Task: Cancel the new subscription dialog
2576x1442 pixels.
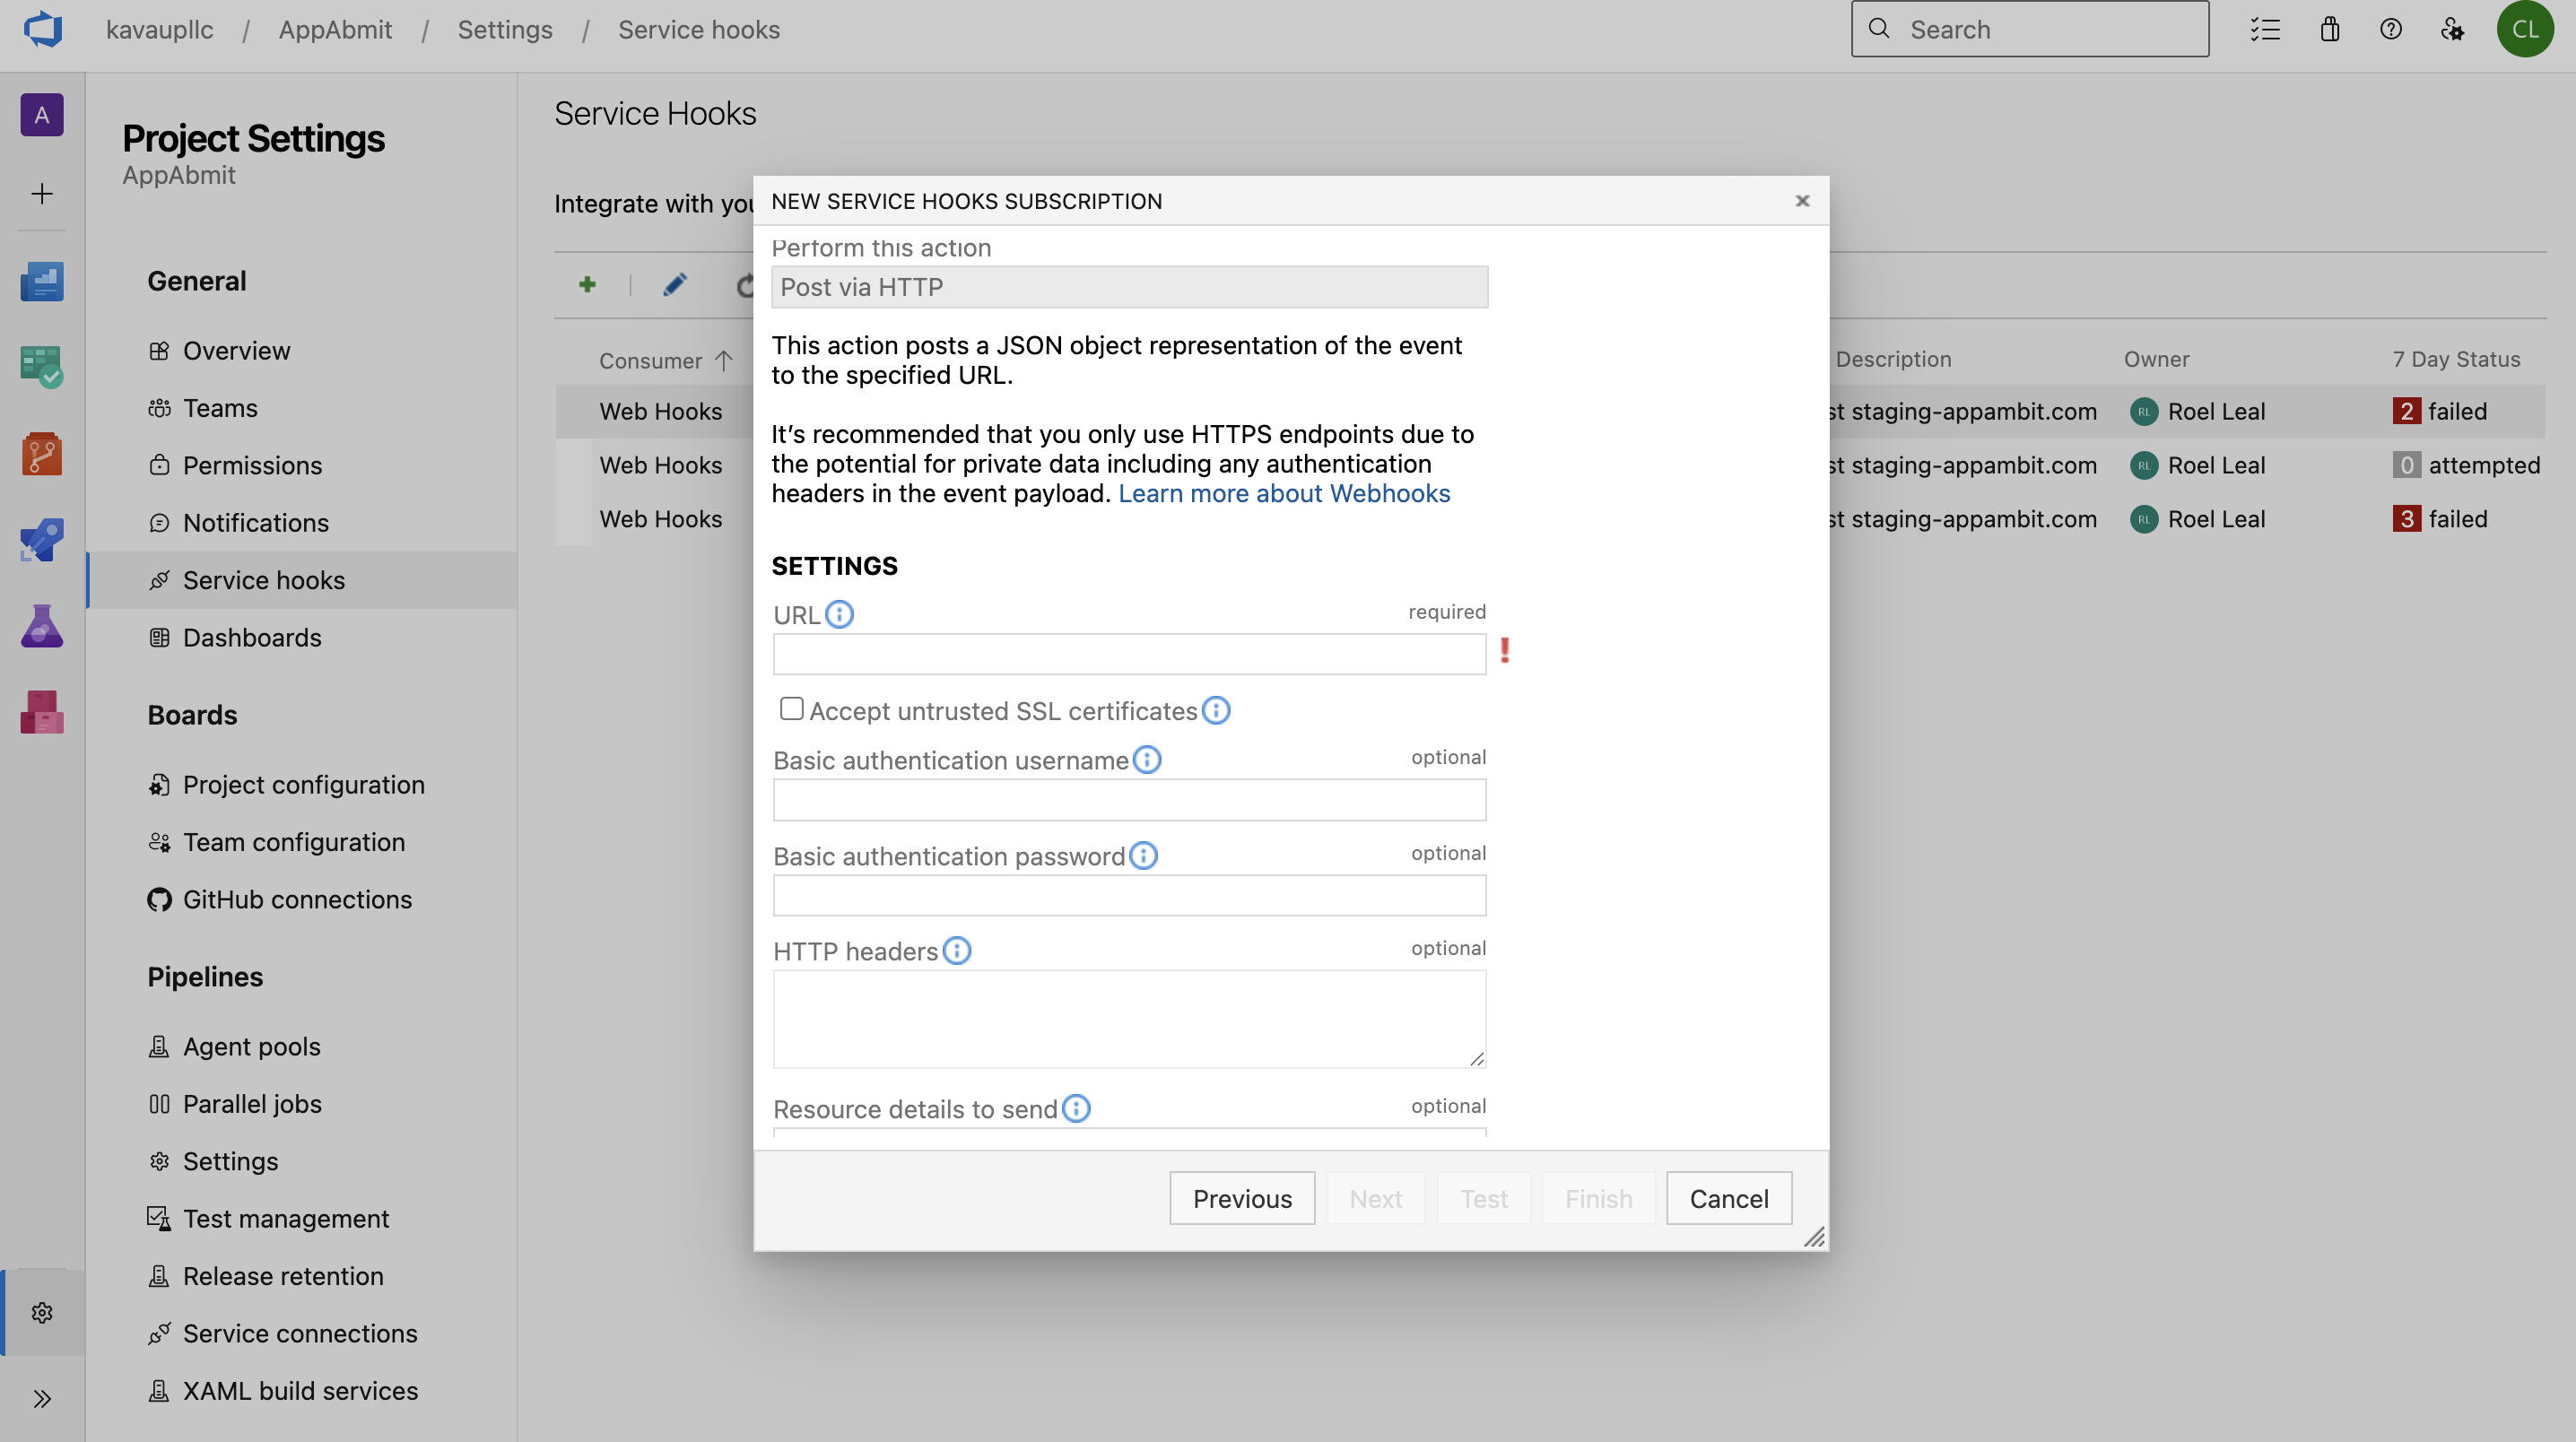Action: (x=1728, y=1198)
